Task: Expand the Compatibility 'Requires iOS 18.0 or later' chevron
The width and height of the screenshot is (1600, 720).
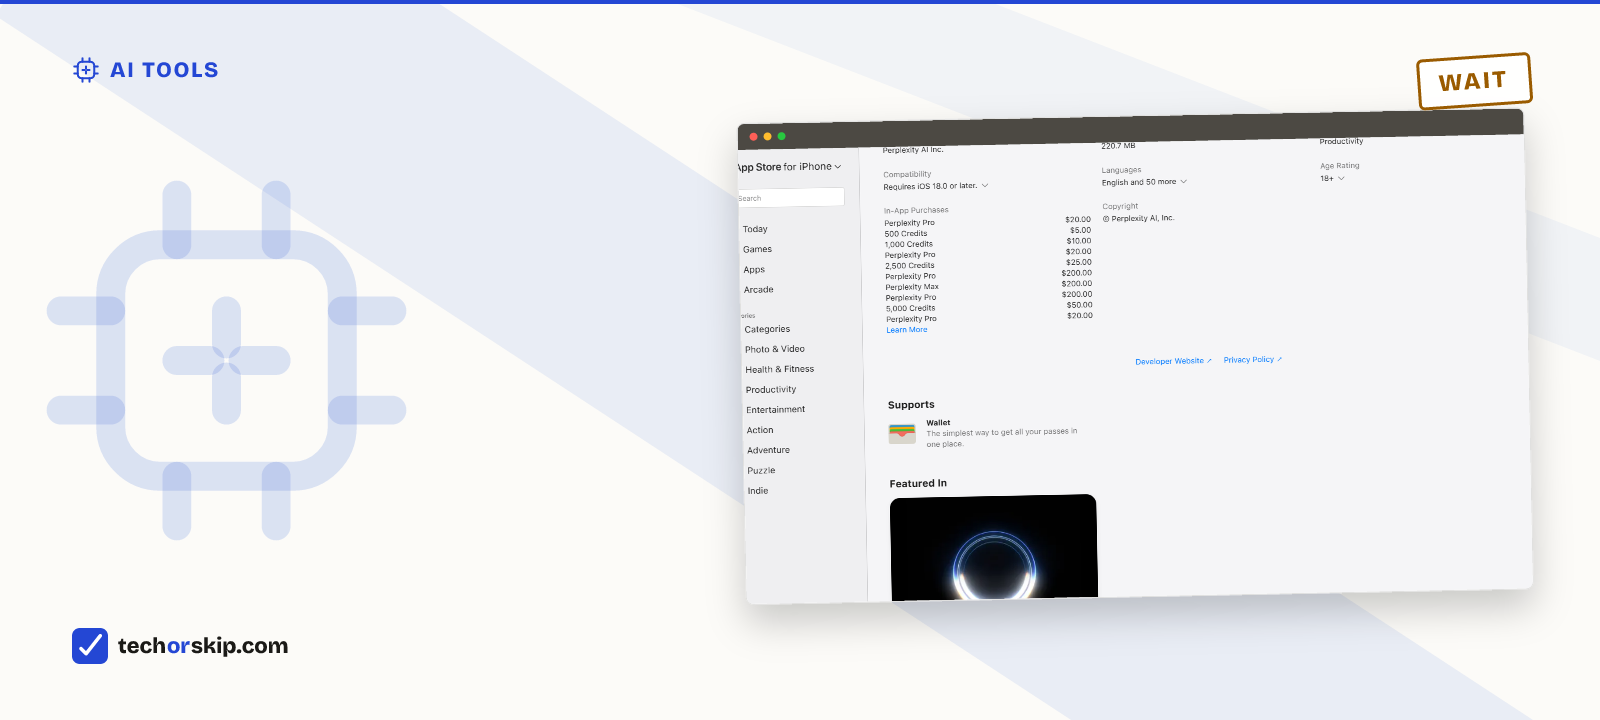Action: pyautogui.click(x=984, y=185)
